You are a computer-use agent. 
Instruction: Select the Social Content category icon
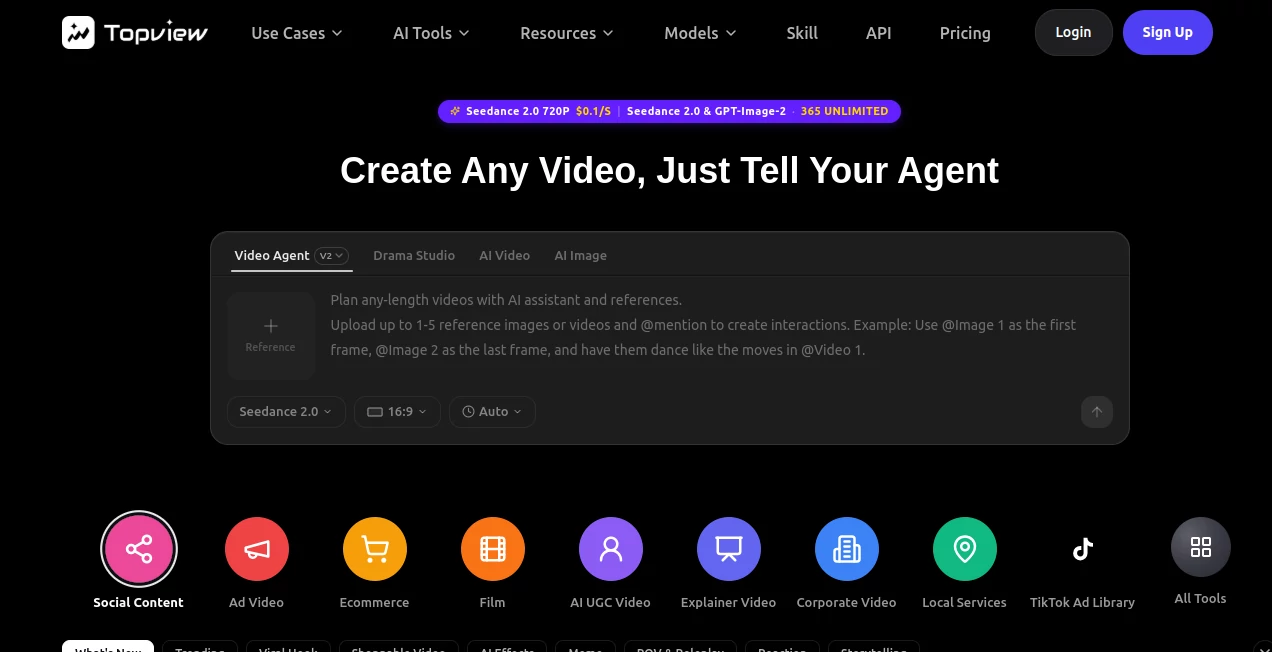139,549
